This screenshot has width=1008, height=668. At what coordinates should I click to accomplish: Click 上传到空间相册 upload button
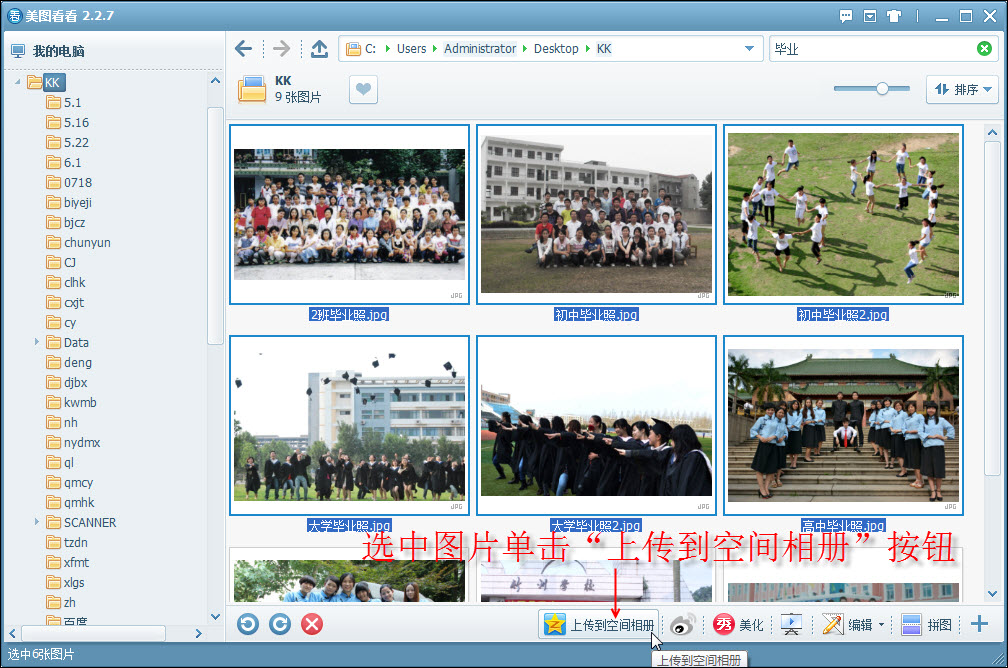[598, 624]
